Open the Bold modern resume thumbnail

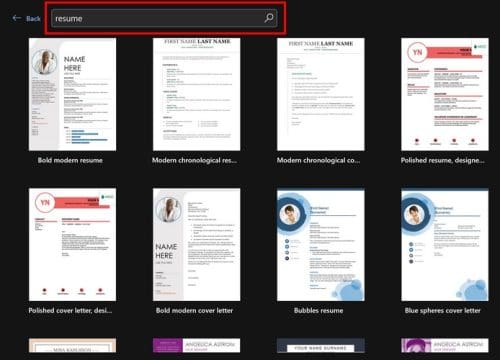(x=72, y=94)
